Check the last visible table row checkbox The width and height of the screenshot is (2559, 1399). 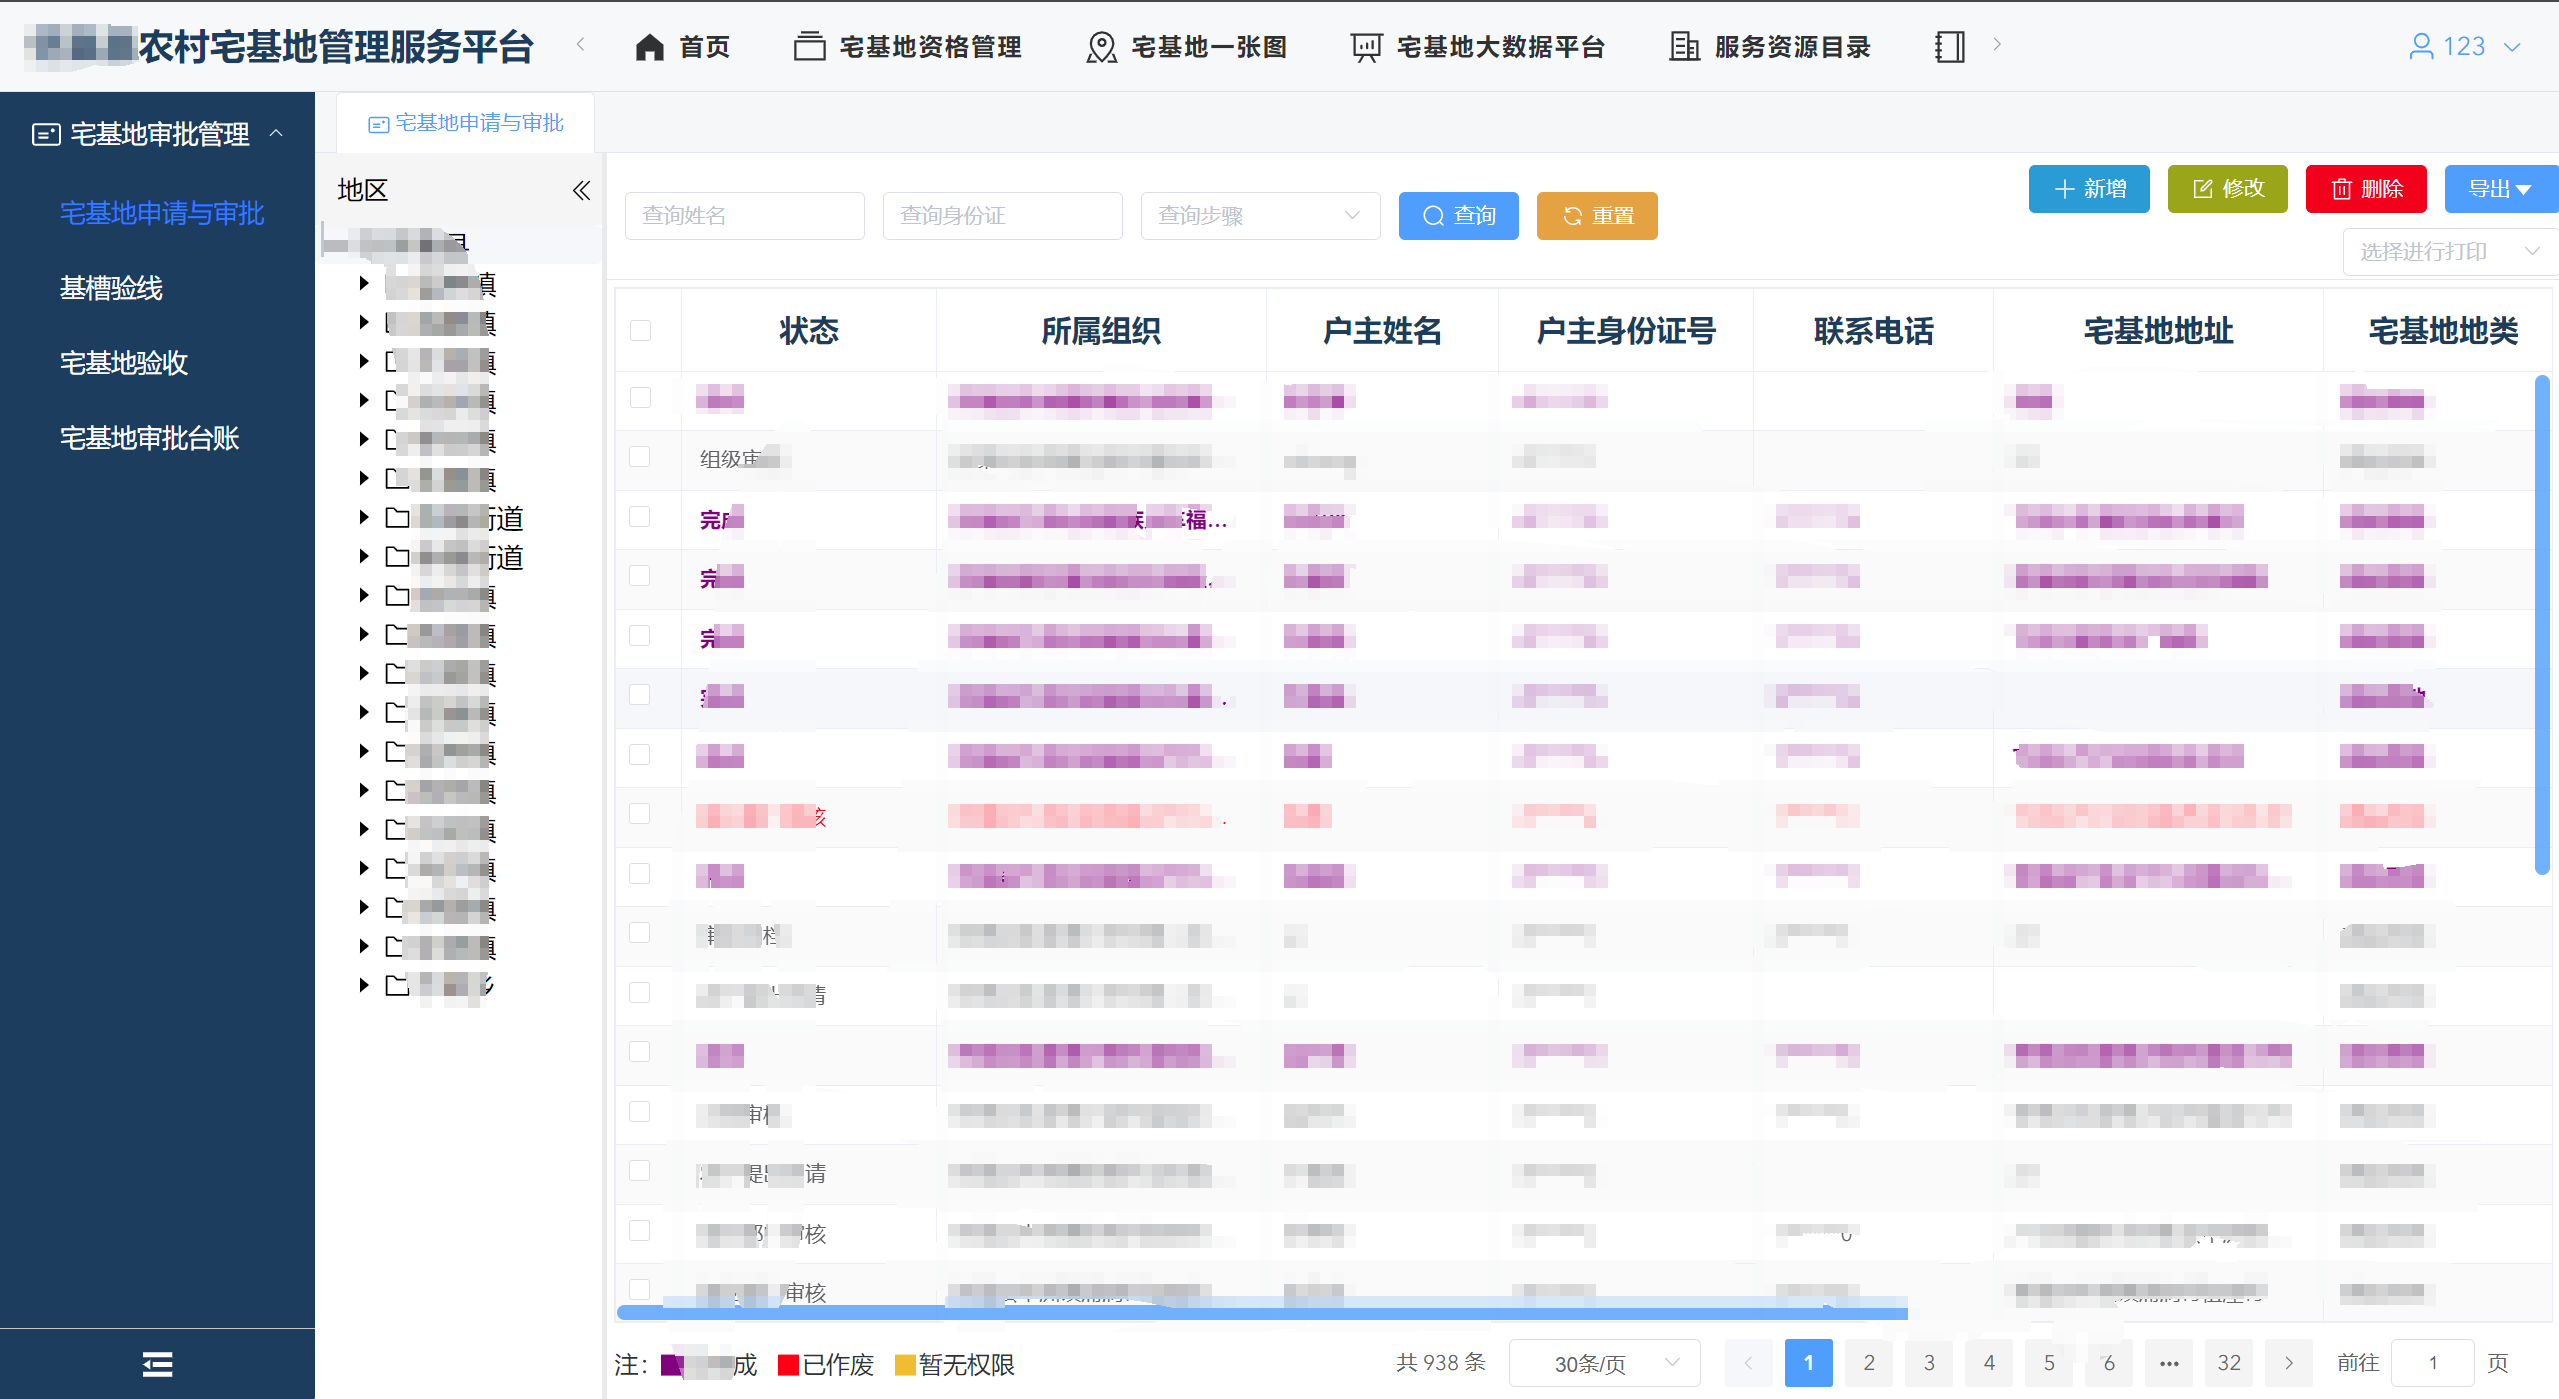click(x=640, y=1290)
